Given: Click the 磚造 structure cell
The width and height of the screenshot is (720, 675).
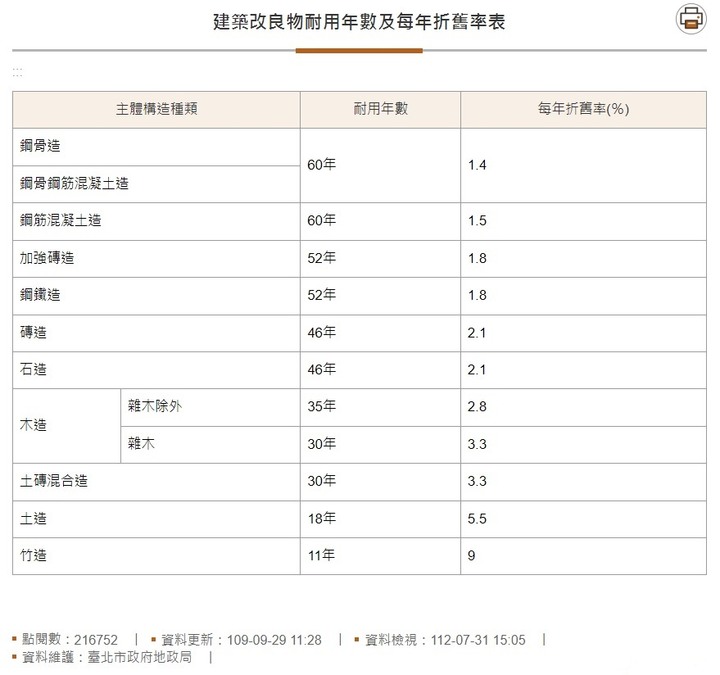Looking at the screenshot, I should click(x=157, y=333).
